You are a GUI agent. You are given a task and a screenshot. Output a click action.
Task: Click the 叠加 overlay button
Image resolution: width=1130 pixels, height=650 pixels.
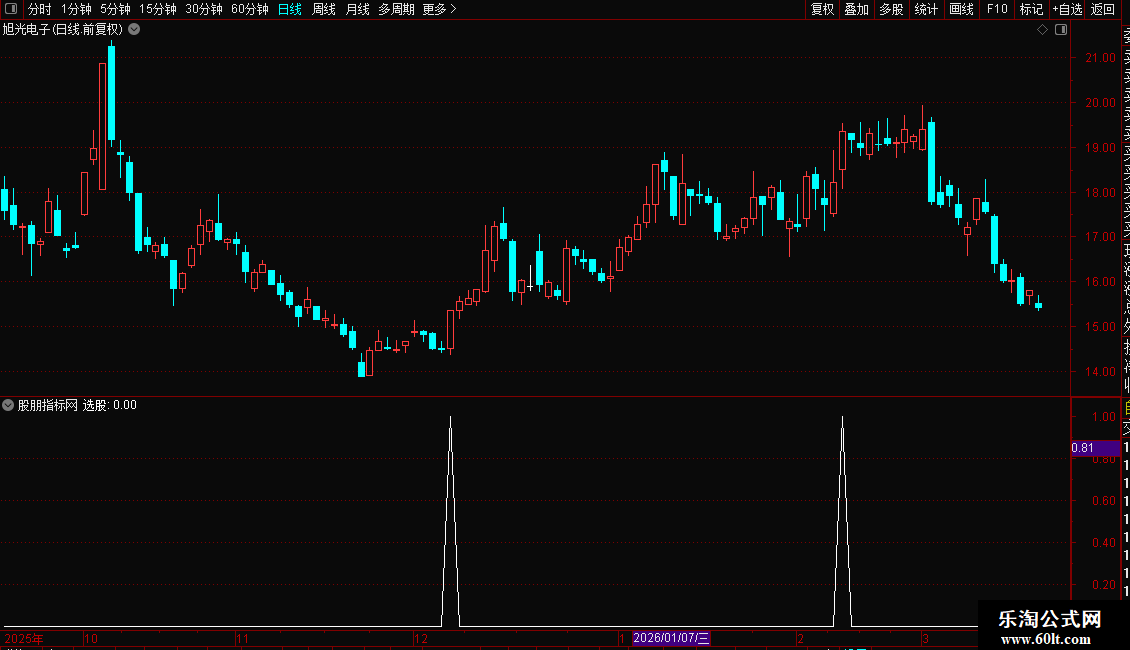(857, 9)
